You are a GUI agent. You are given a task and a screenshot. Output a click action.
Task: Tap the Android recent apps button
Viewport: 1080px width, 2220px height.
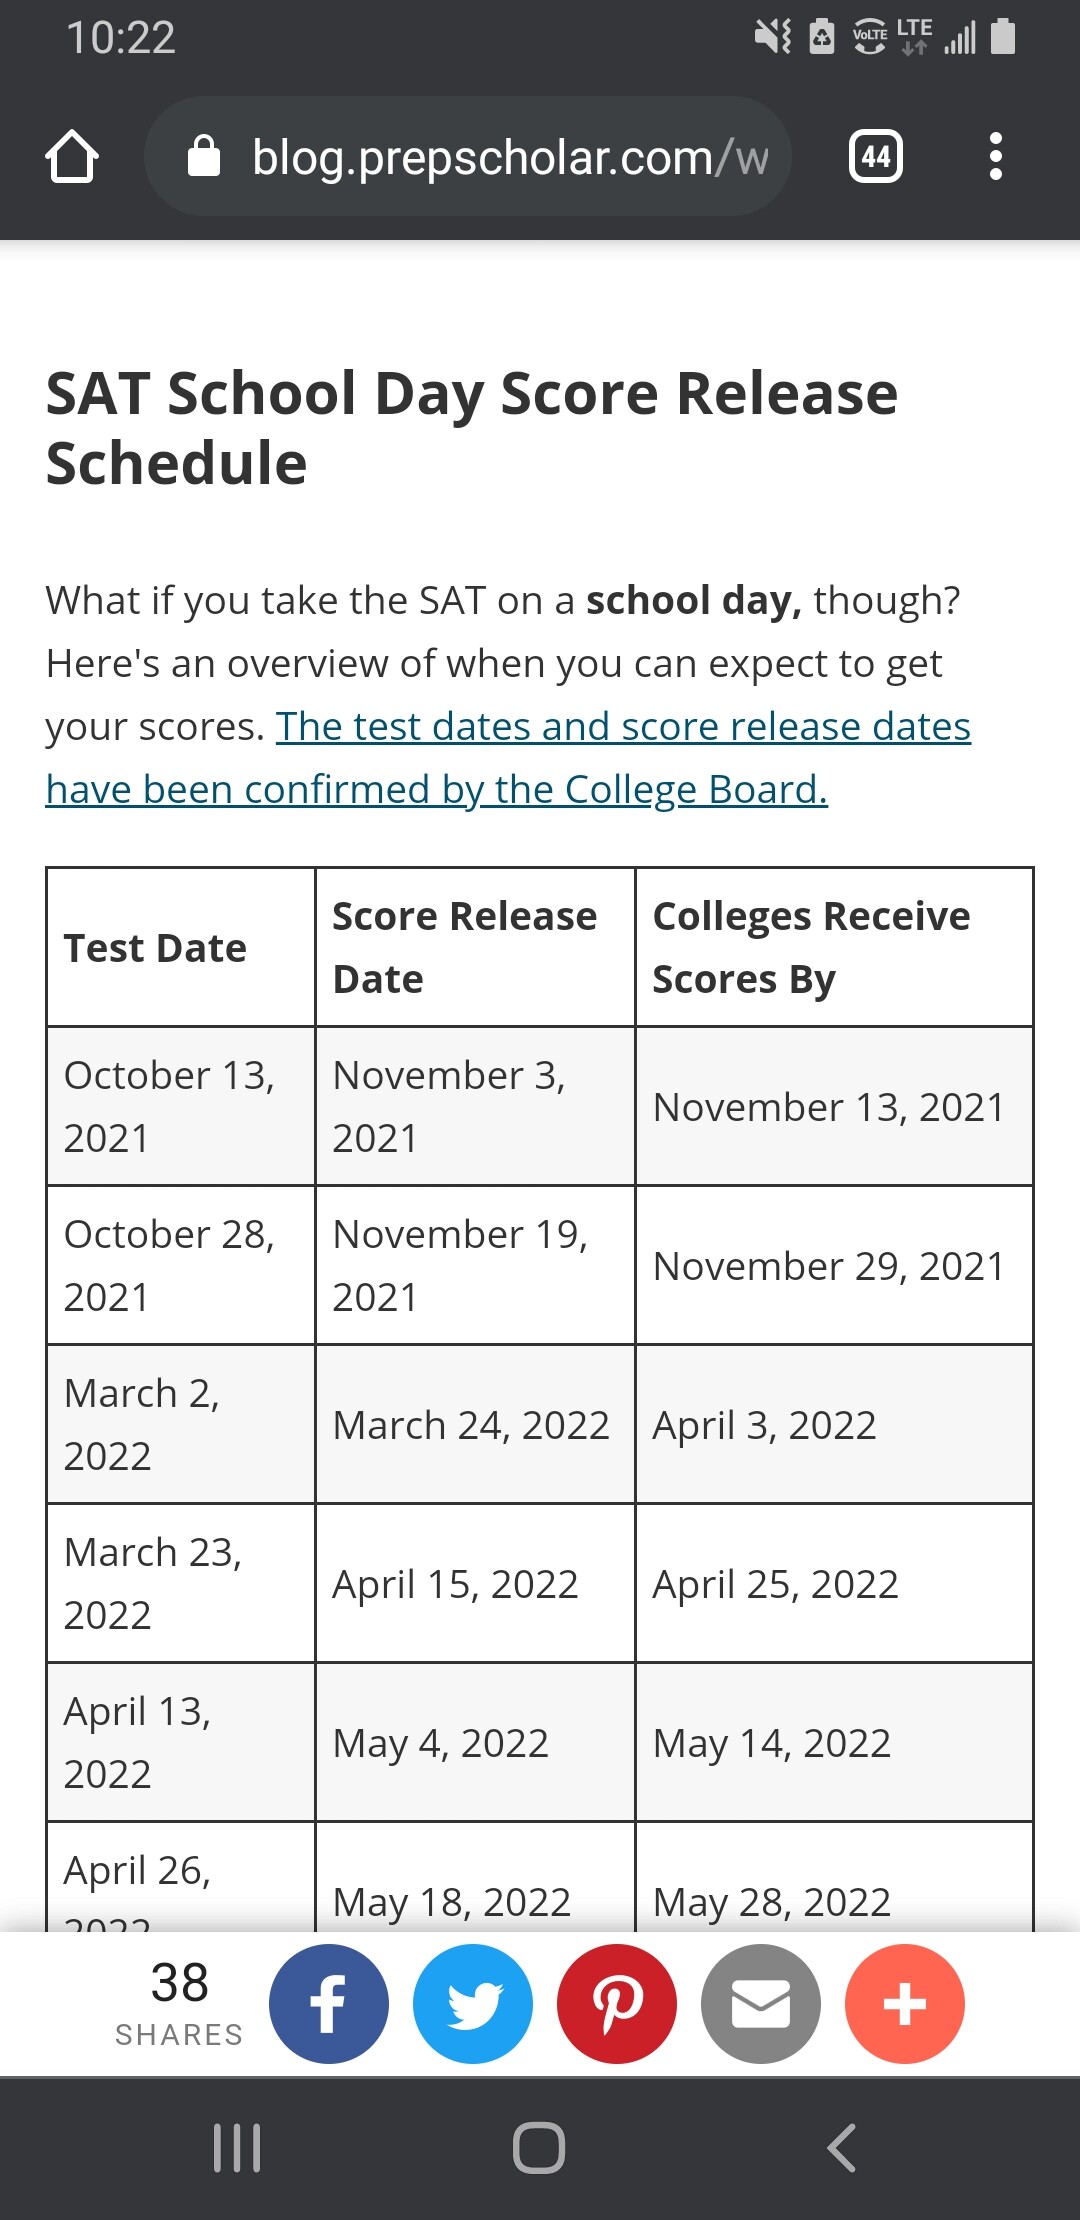tap(238, 2147)
